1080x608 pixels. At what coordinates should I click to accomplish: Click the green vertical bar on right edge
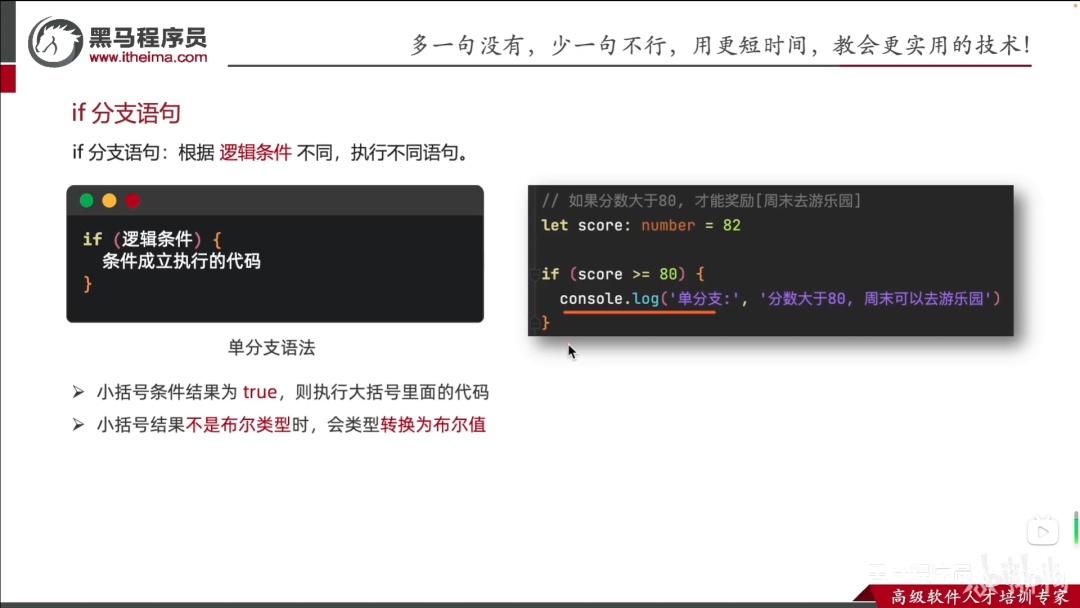(x=1076, y=527)
